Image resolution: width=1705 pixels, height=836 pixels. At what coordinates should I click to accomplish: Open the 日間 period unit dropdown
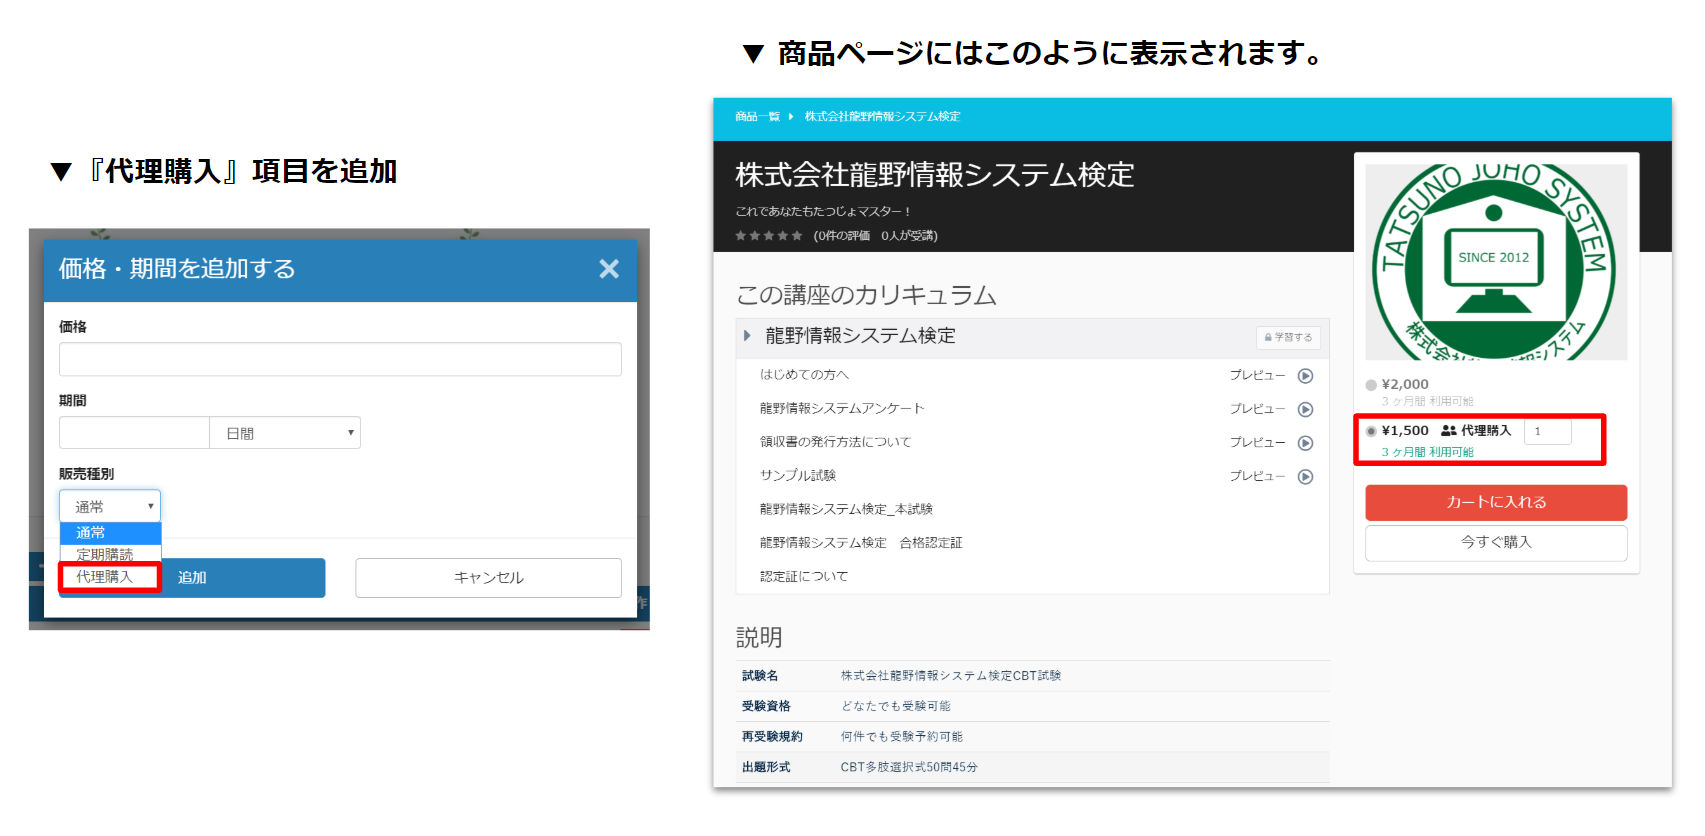(x=285, y=433)
